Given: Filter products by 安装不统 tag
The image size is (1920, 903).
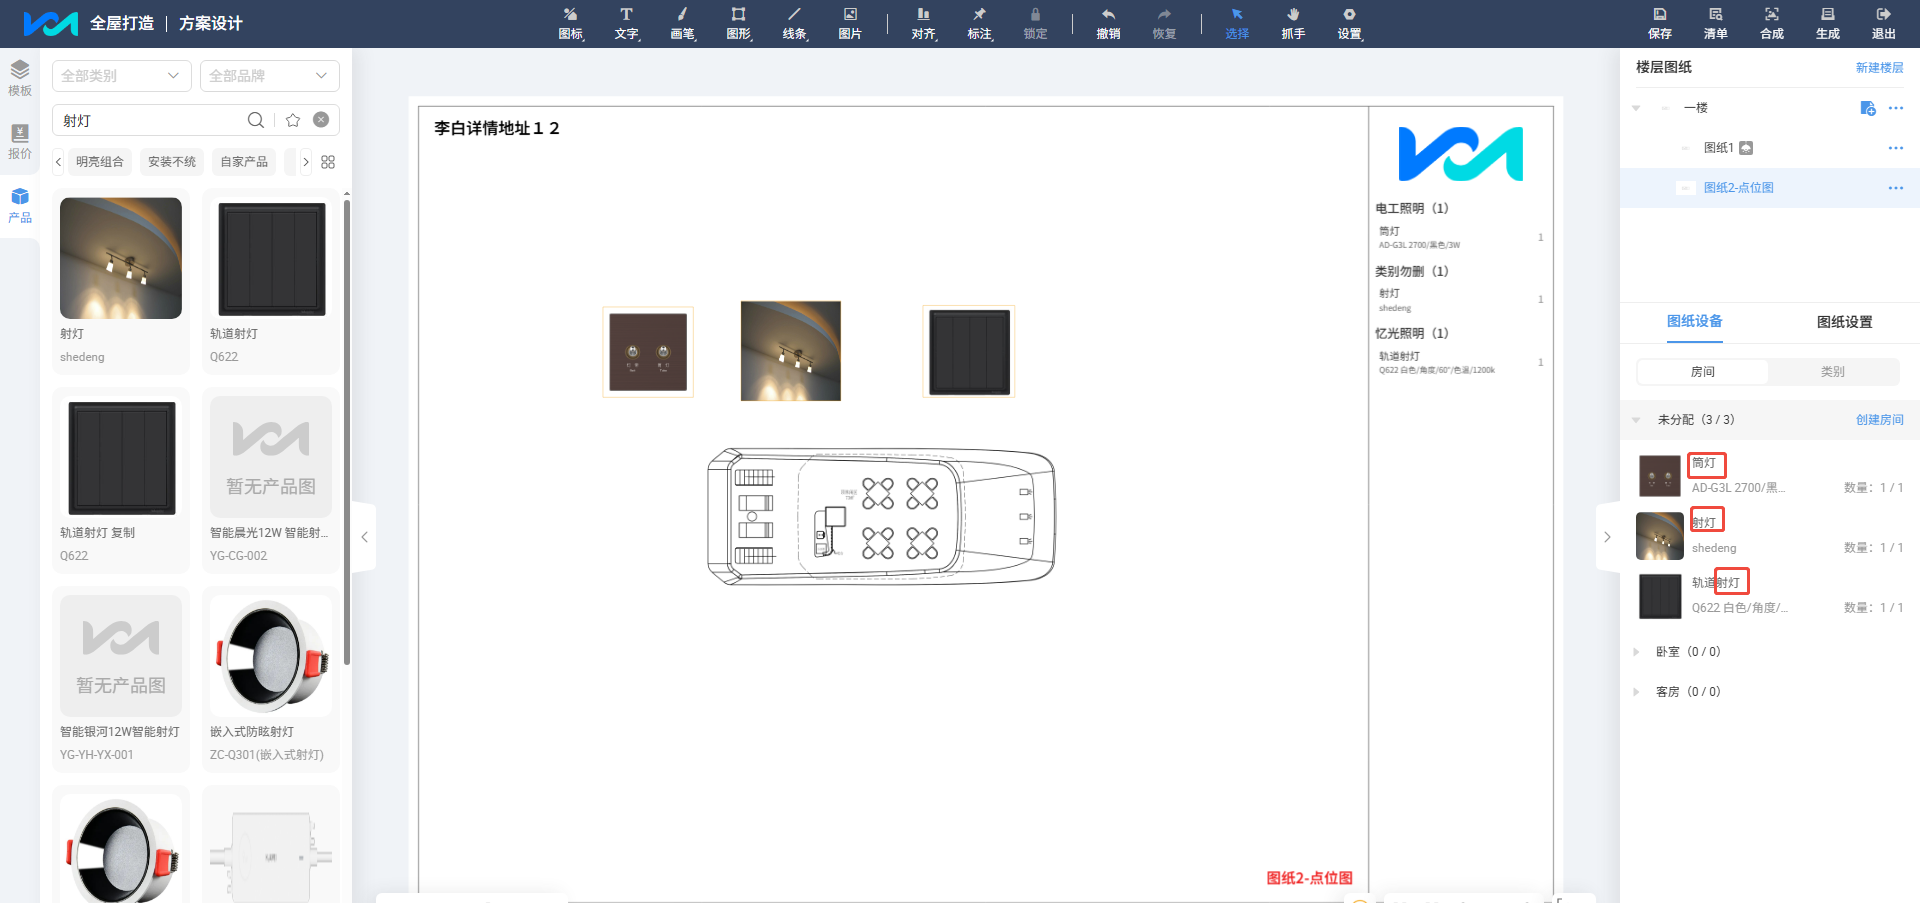Looking at the screenshot, I should 172,162.
